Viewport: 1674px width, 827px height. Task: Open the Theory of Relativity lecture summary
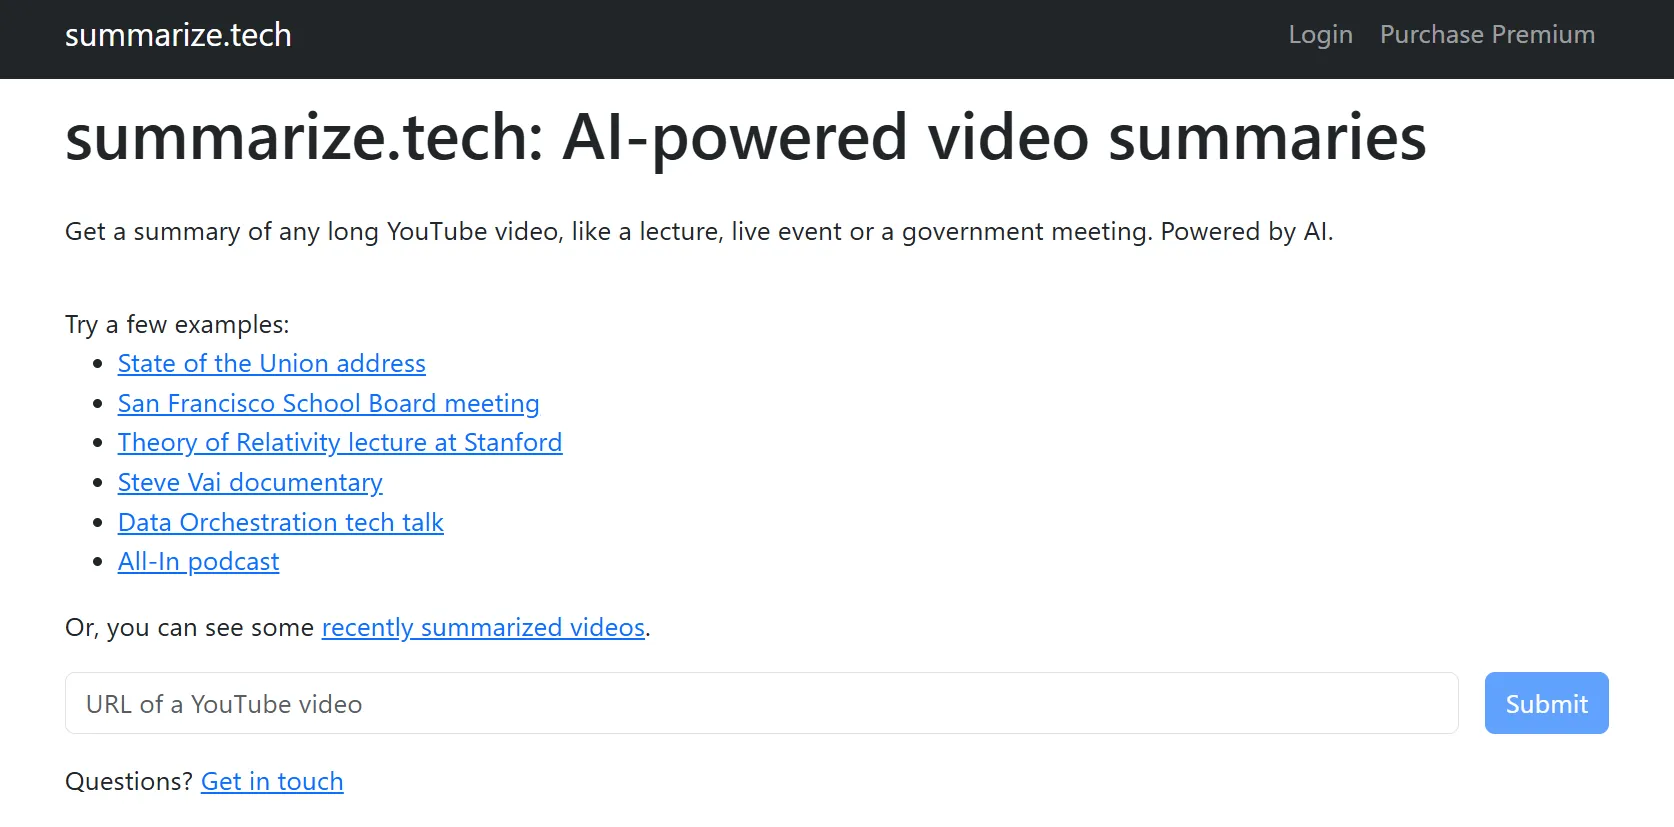click(x=339, y=442)
